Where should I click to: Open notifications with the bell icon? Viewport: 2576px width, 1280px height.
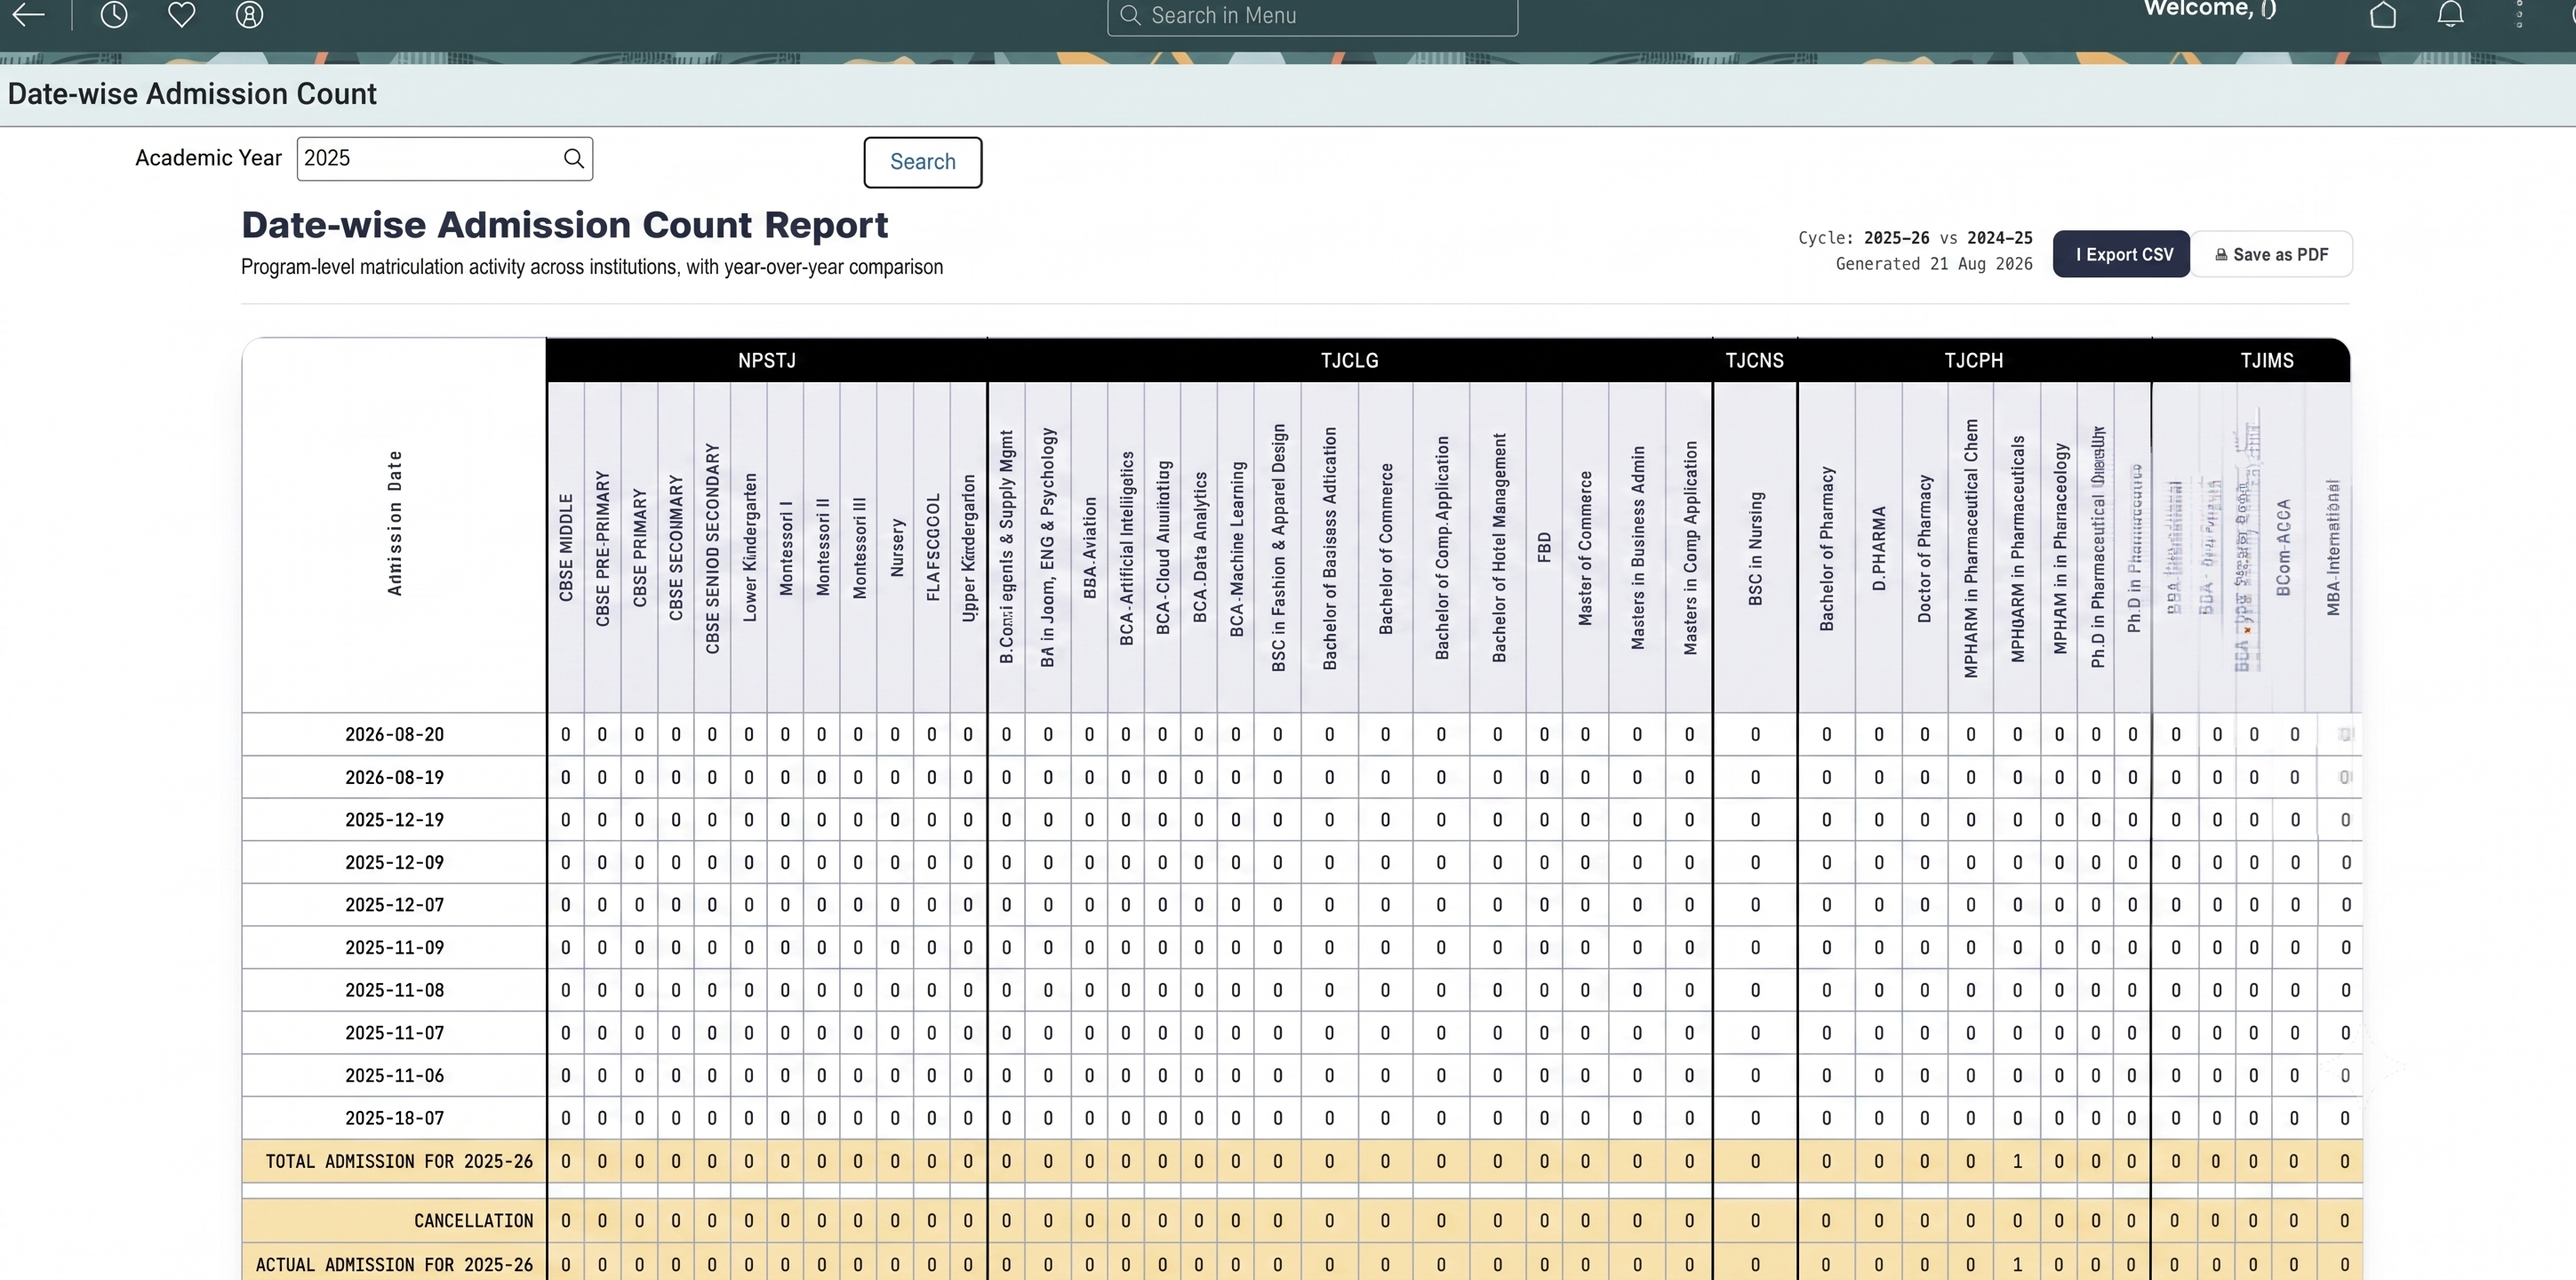[x=2450, y=14]
